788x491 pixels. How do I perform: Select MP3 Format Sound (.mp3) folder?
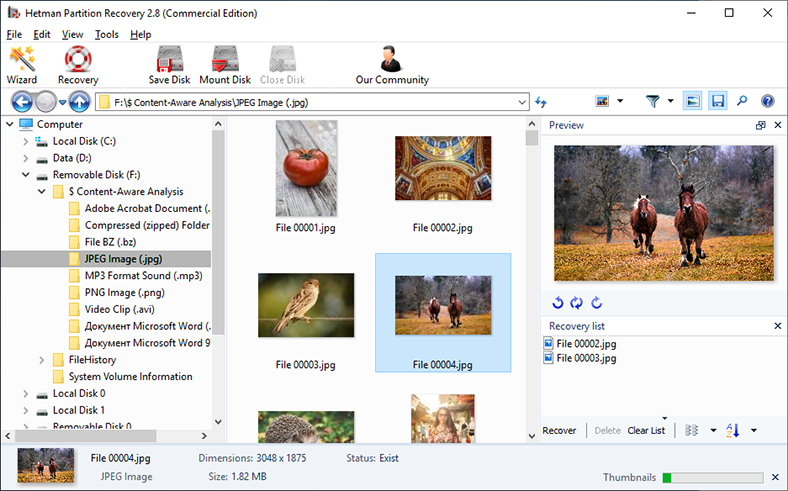(143, 276)
